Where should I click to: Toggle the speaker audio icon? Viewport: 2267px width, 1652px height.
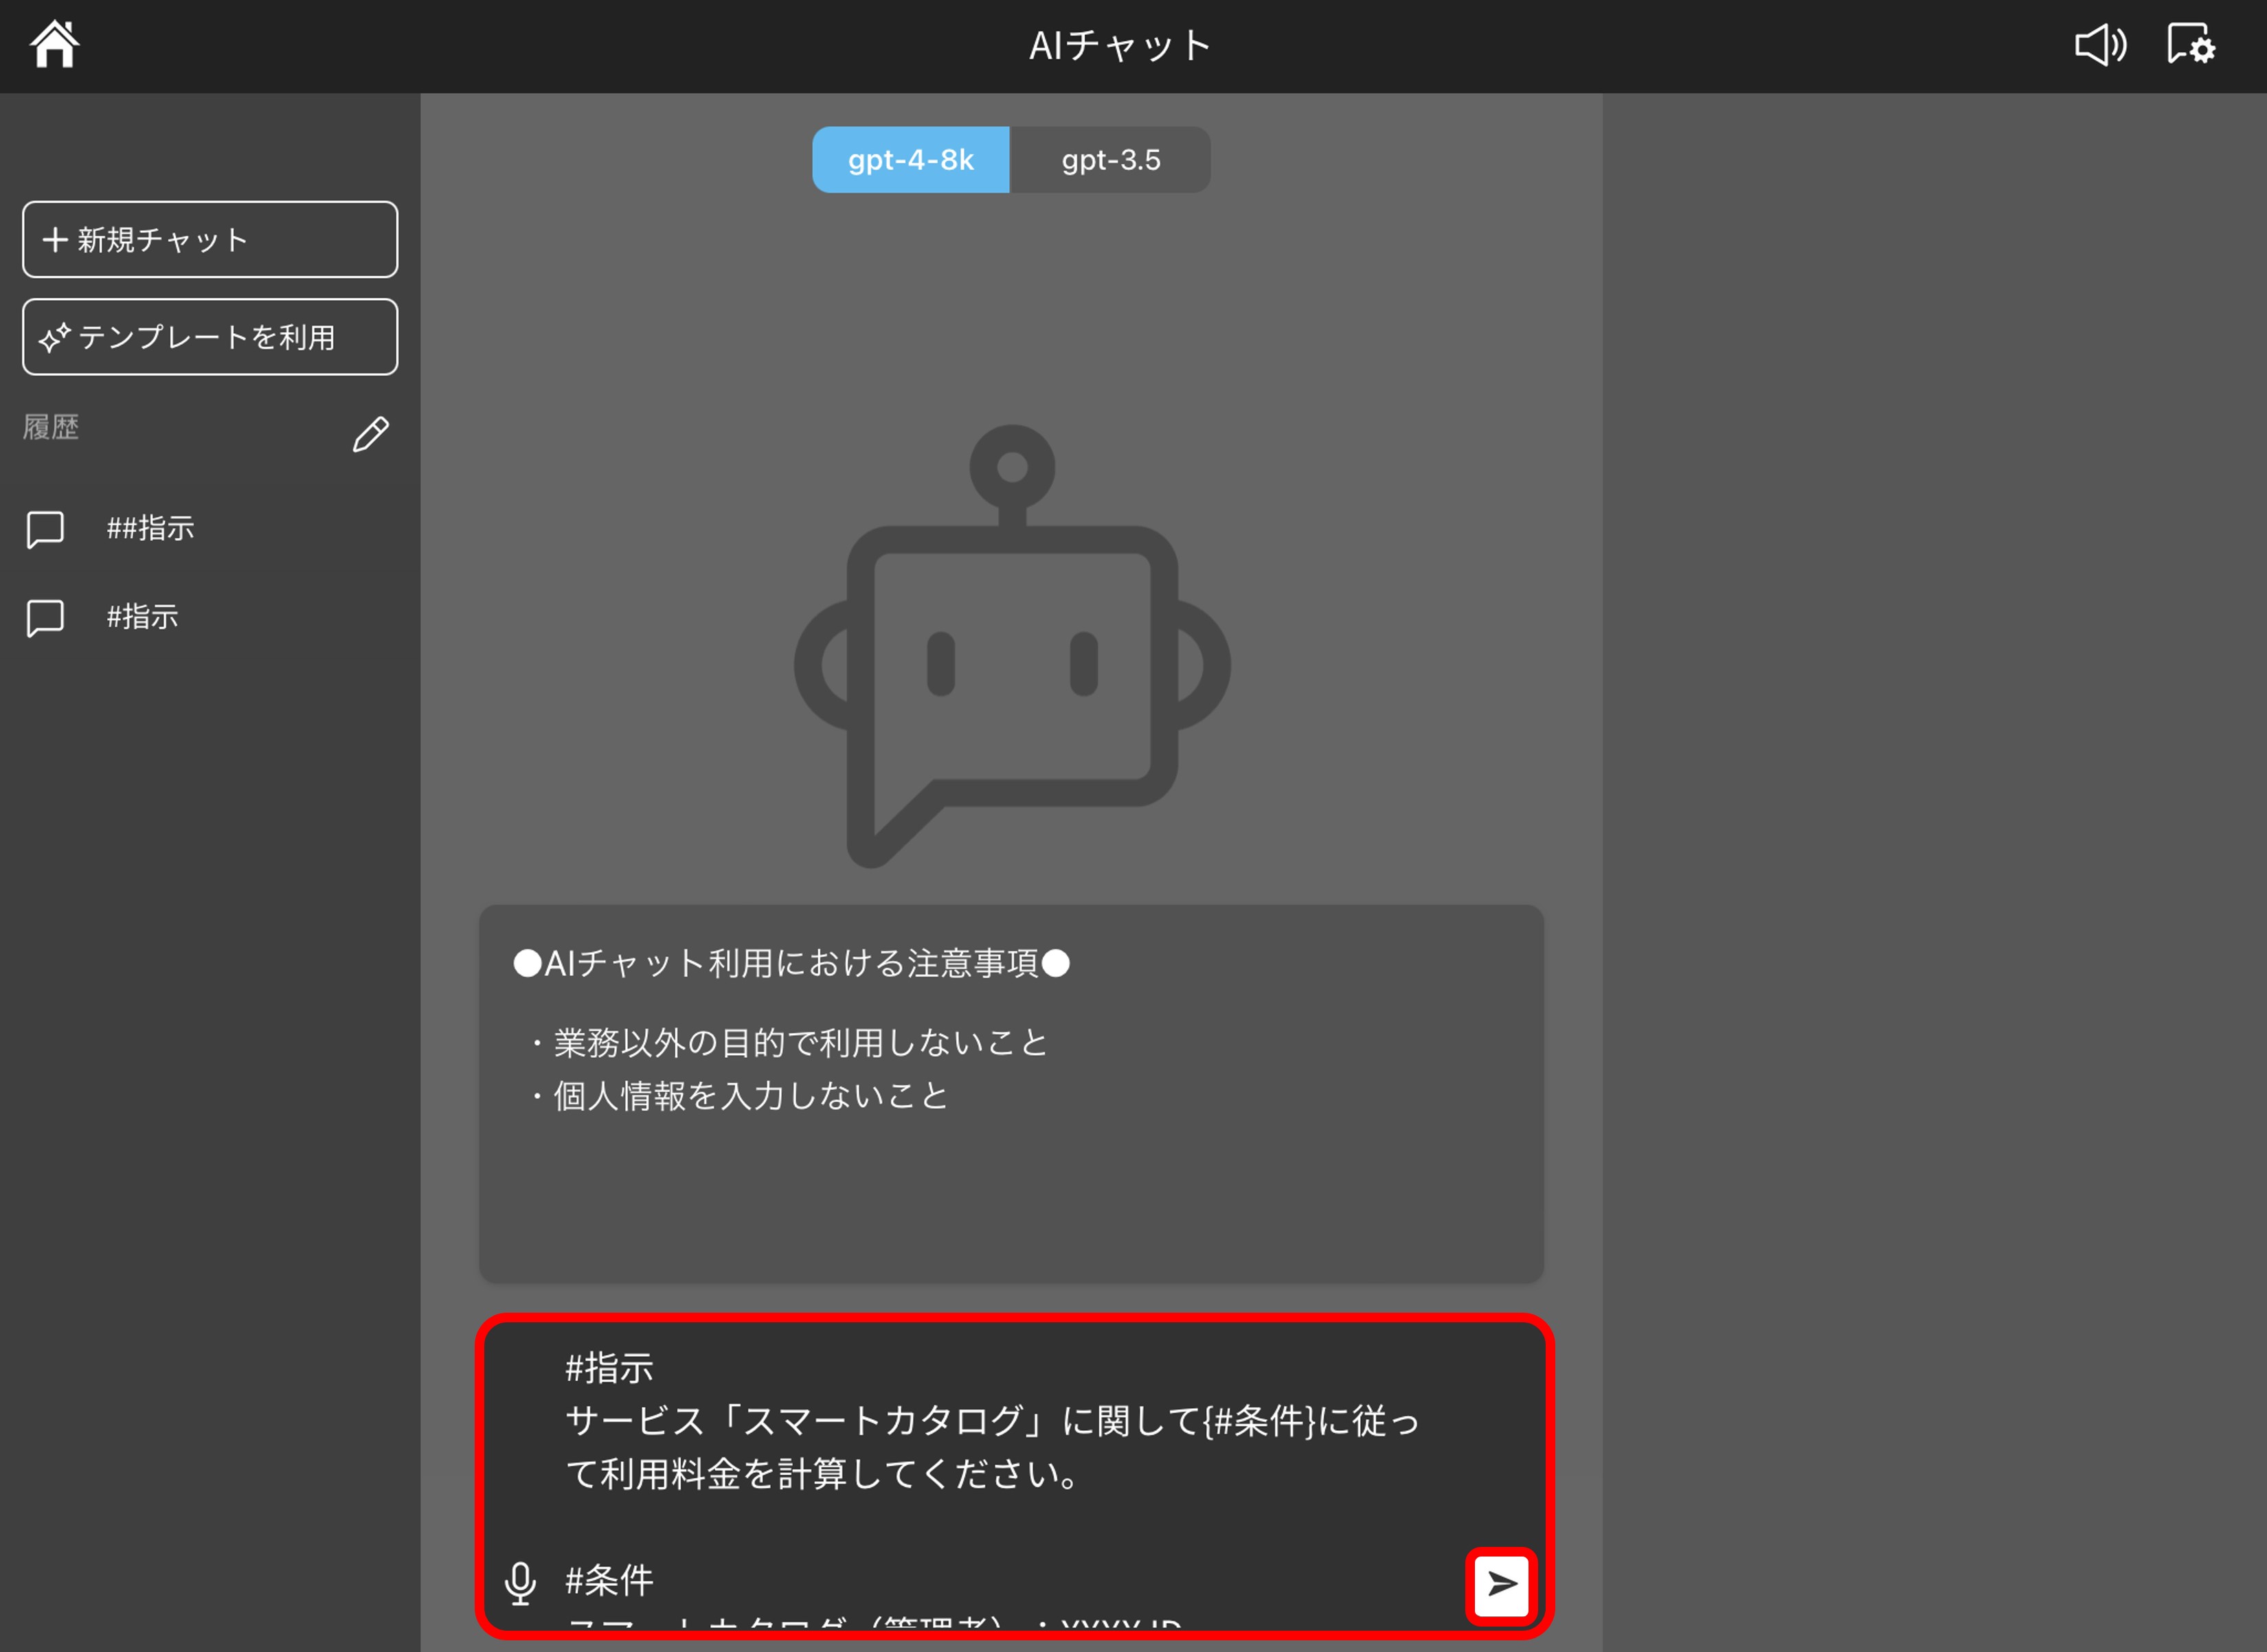tap(2100, 45)
